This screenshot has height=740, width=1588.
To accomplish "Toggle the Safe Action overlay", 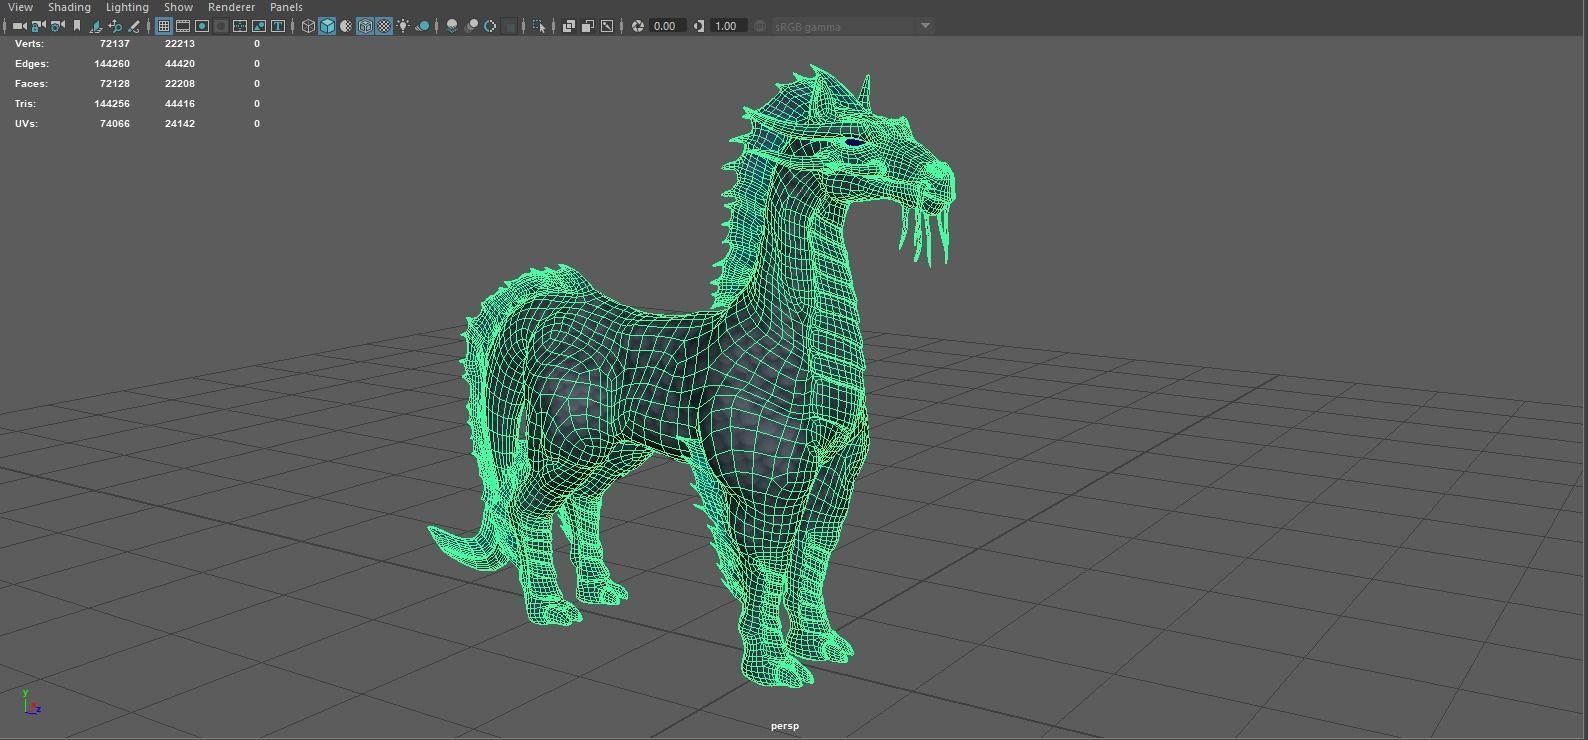I will pyautogui.click(x=259, y=26).
